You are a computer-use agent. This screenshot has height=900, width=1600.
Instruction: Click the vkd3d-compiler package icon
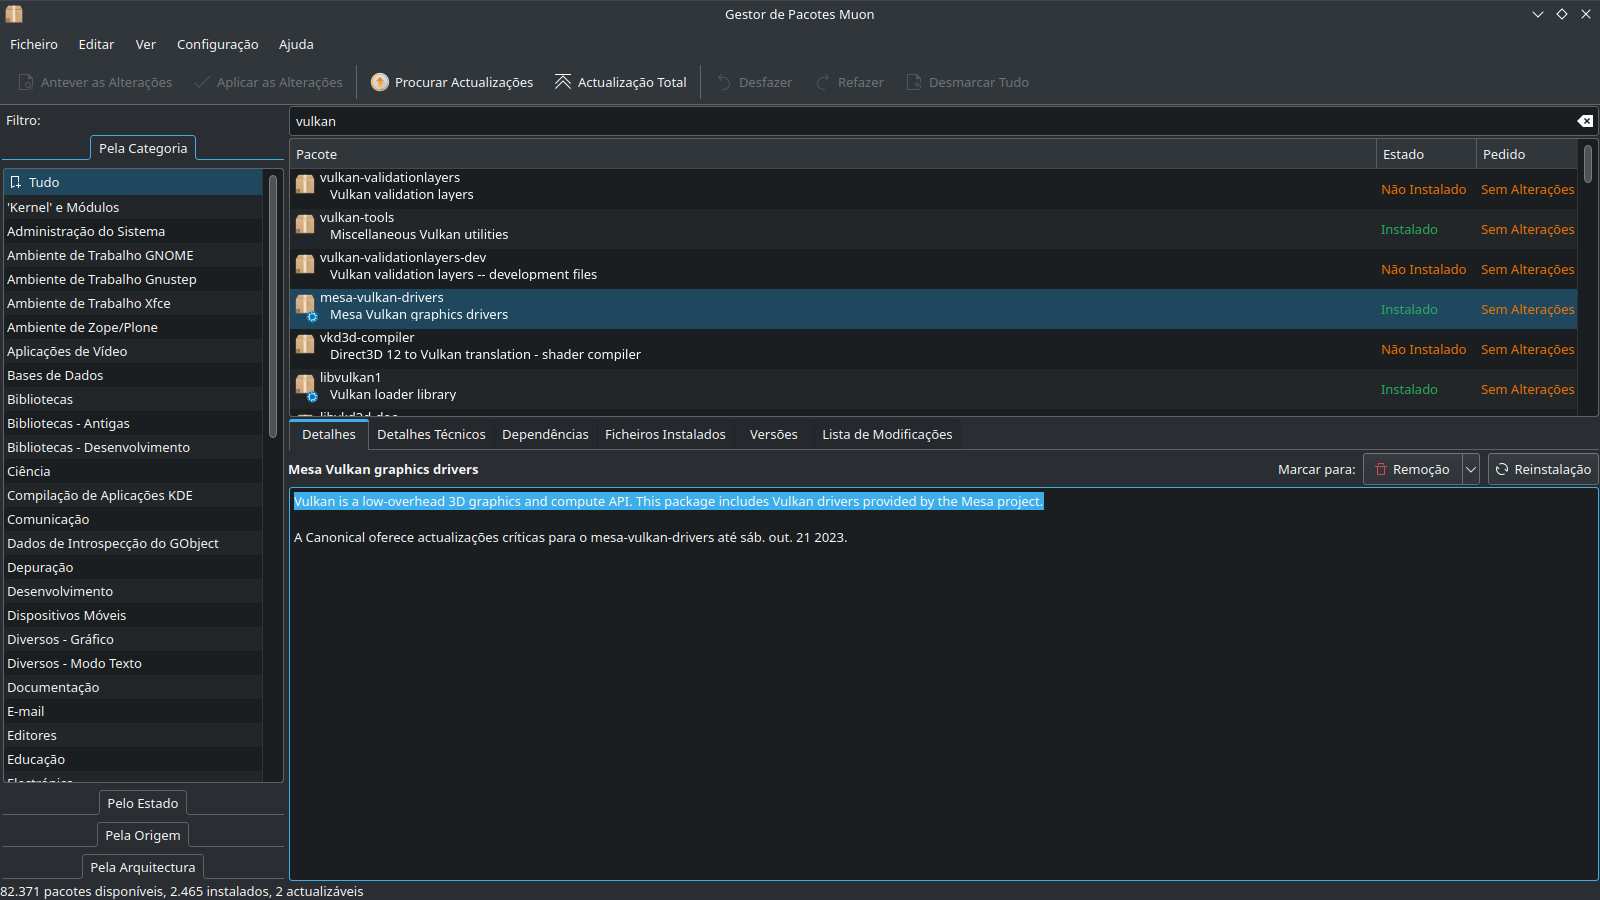tap(305, 344)
